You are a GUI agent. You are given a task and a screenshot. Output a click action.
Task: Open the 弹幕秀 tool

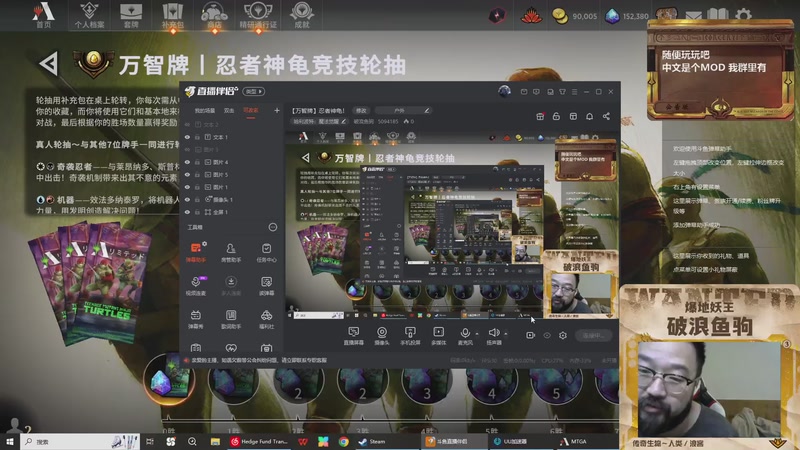pos(196,319)
